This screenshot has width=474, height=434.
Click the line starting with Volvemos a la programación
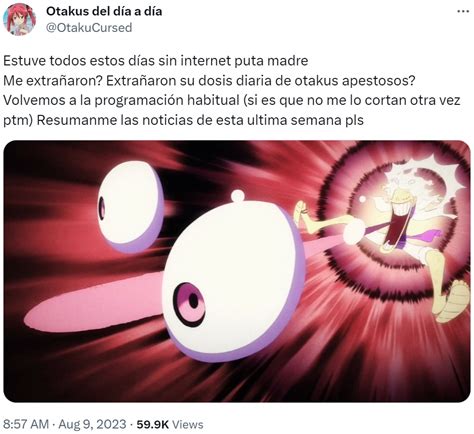232,100
